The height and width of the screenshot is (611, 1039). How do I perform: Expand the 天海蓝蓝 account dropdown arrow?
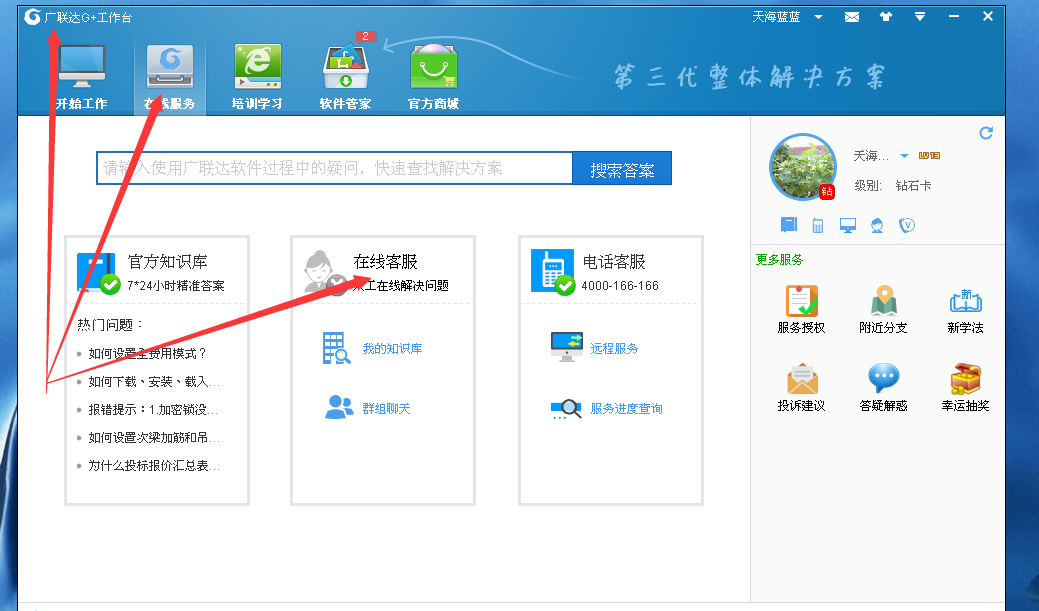(x=818, y=17)
